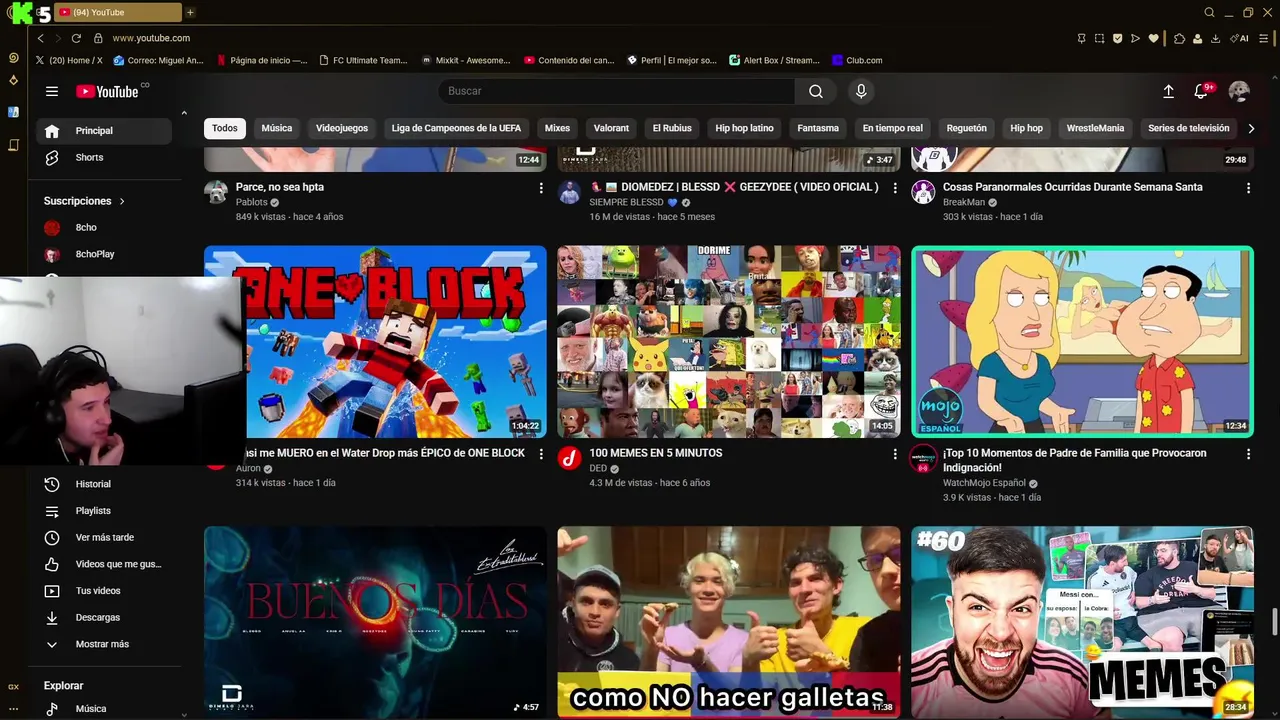Open the BreakMan channel avatar
1280x720 pixels.
[x=923, y=192]
